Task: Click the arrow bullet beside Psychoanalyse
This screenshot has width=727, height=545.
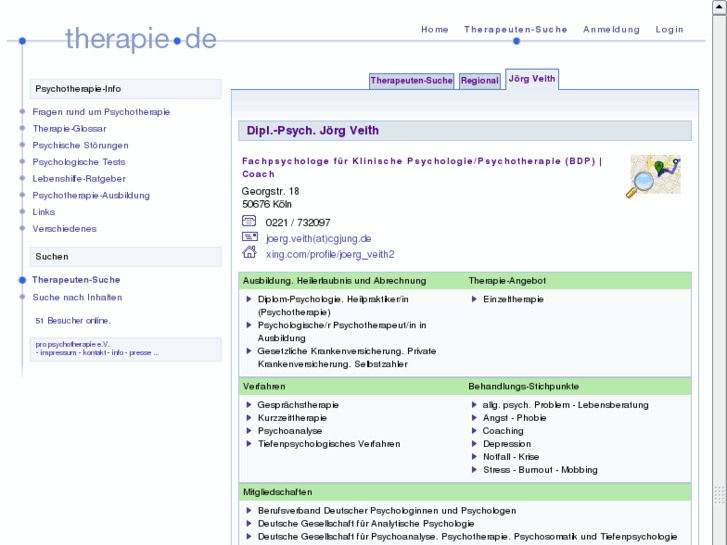Action: click(x=249, y=431)
